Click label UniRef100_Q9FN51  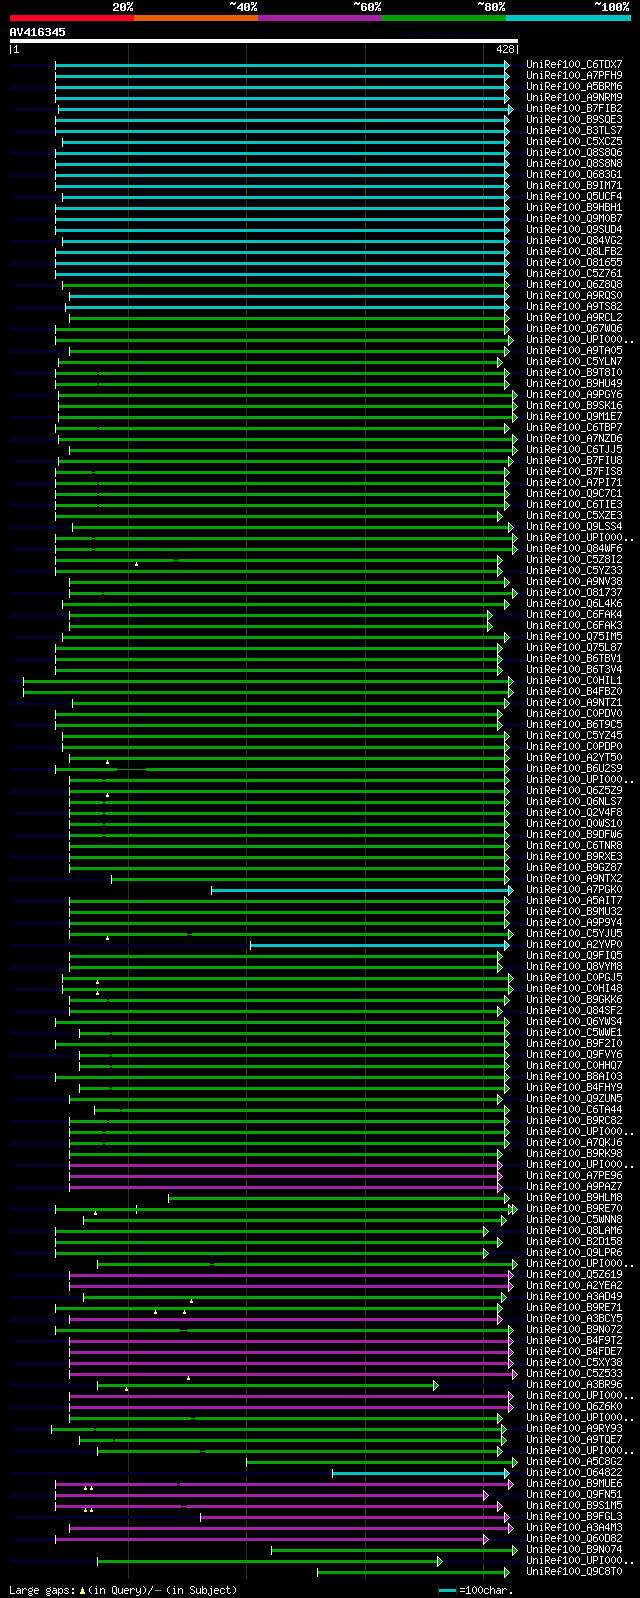574,1495
